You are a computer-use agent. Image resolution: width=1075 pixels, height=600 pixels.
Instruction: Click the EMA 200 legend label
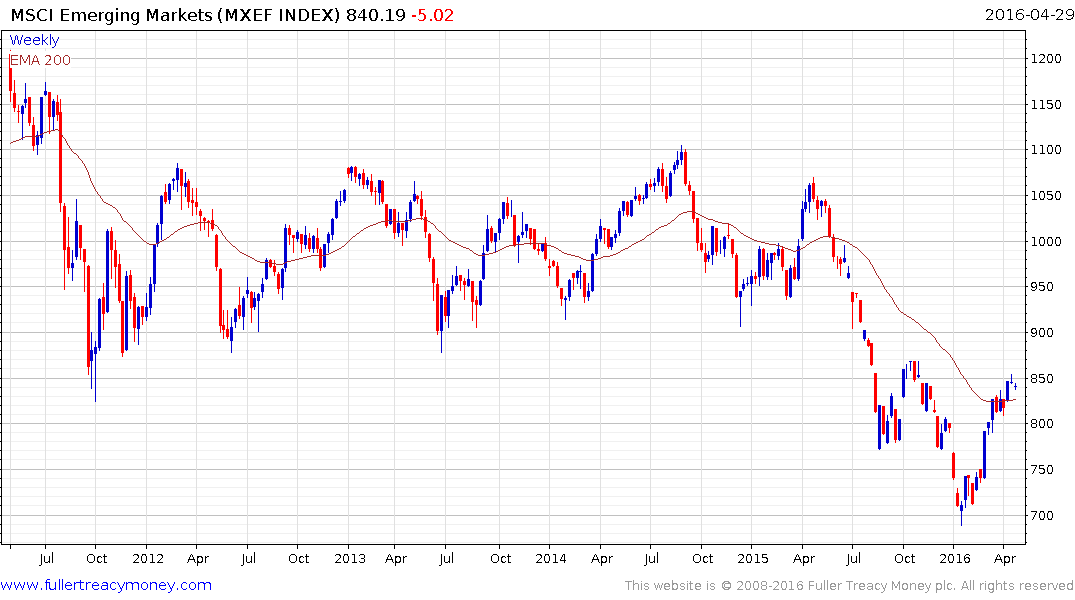tap(40, 60)
